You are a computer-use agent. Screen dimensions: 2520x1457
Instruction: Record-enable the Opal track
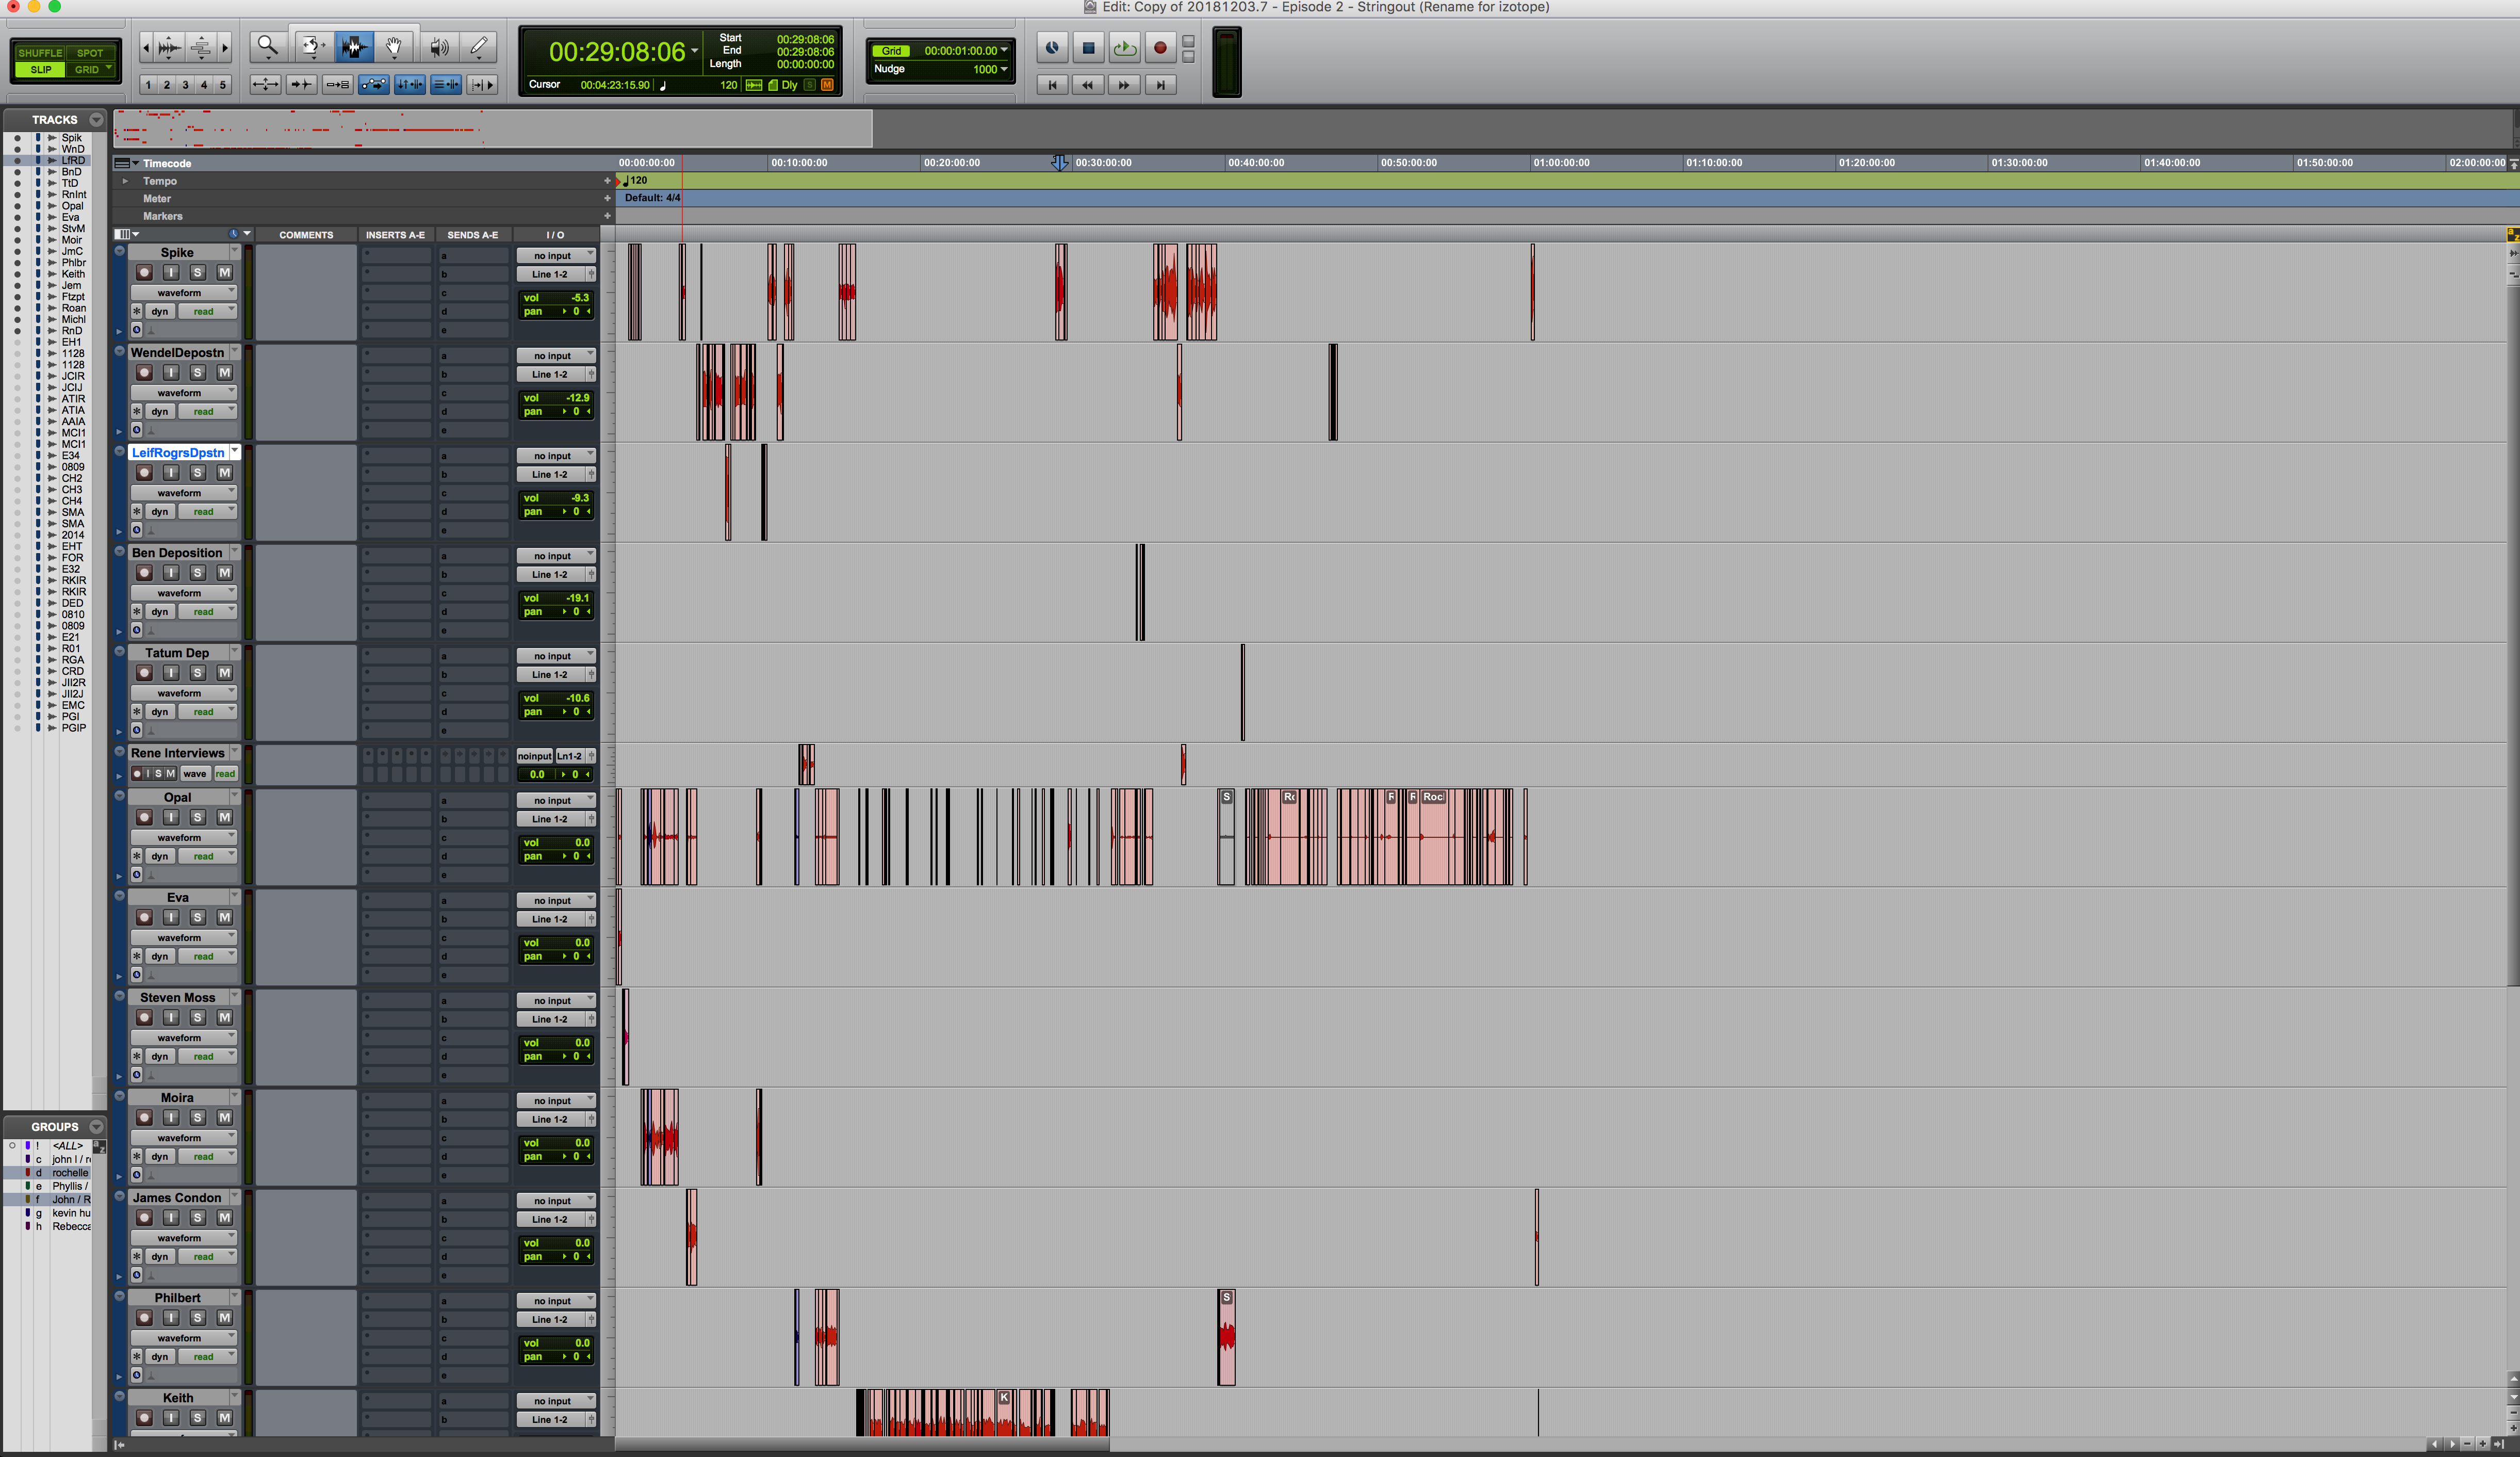144,817
